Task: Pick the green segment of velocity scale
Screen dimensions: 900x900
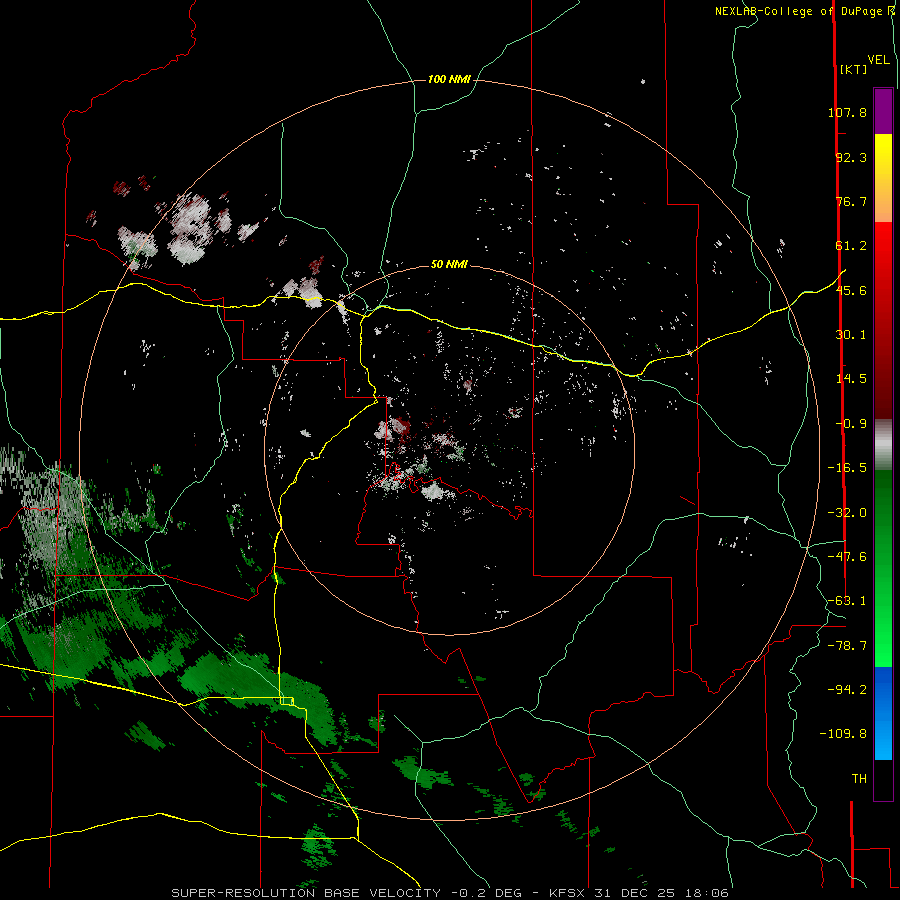Action: point(883,568)
